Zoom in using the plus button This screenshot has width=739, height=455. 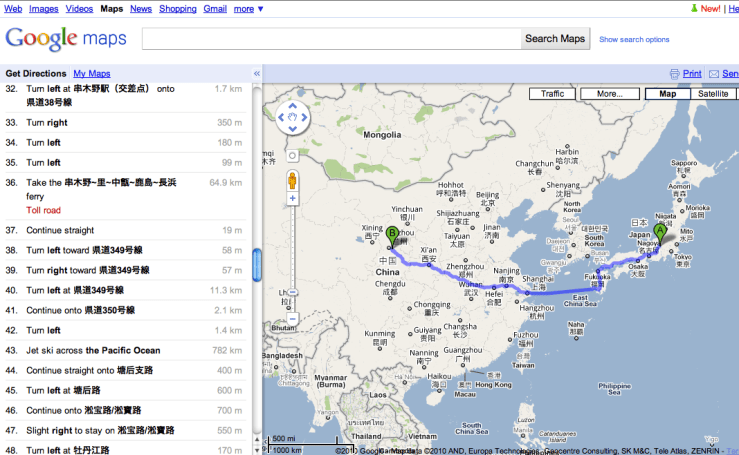point(293,198)
